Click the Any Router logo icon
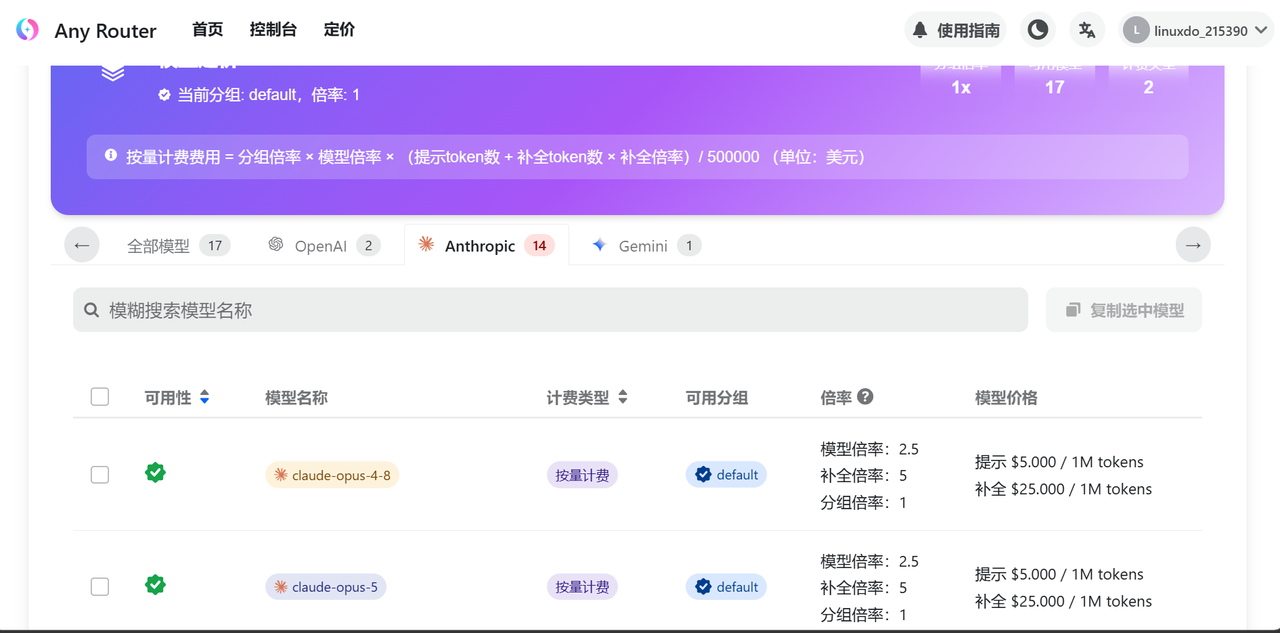This screenshot has height=633, width=1280. point(27,30)
